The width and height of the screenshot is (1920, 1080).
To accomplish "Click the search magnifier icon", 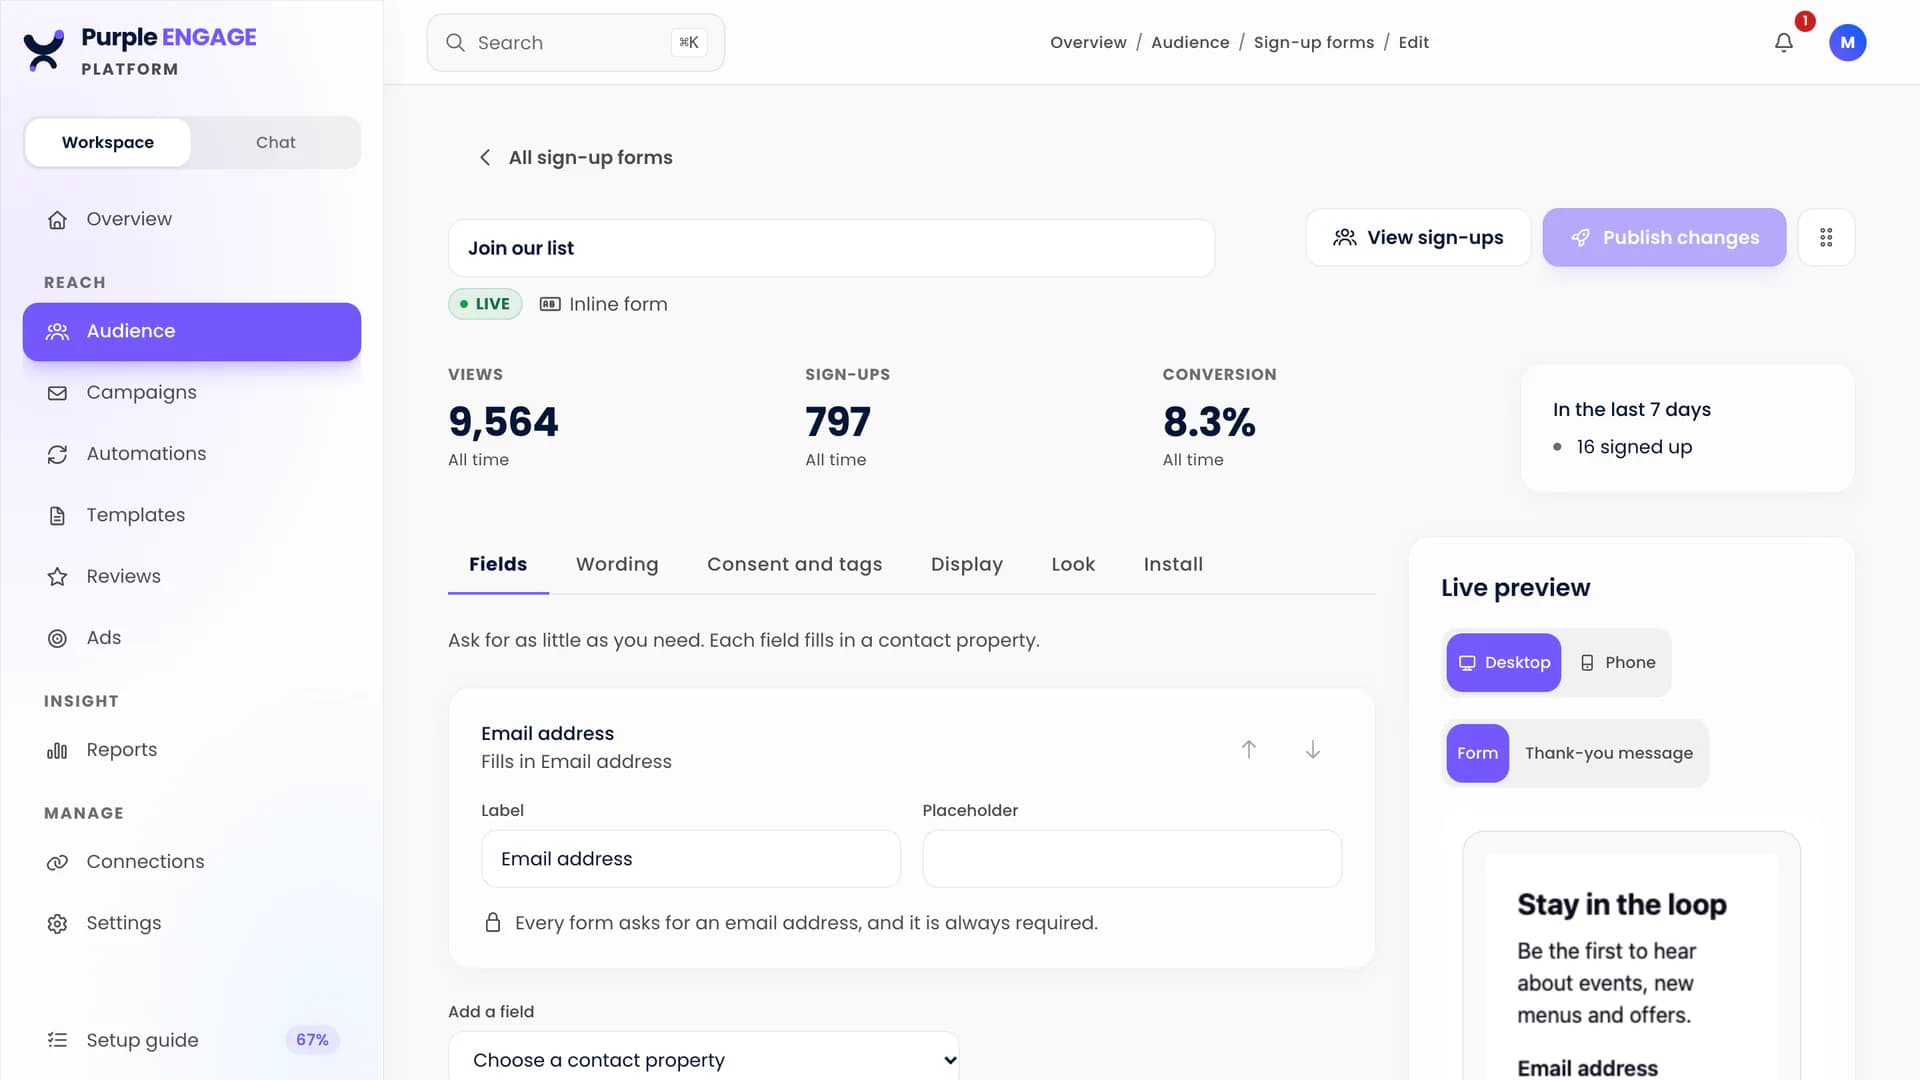I will point(455,43).
